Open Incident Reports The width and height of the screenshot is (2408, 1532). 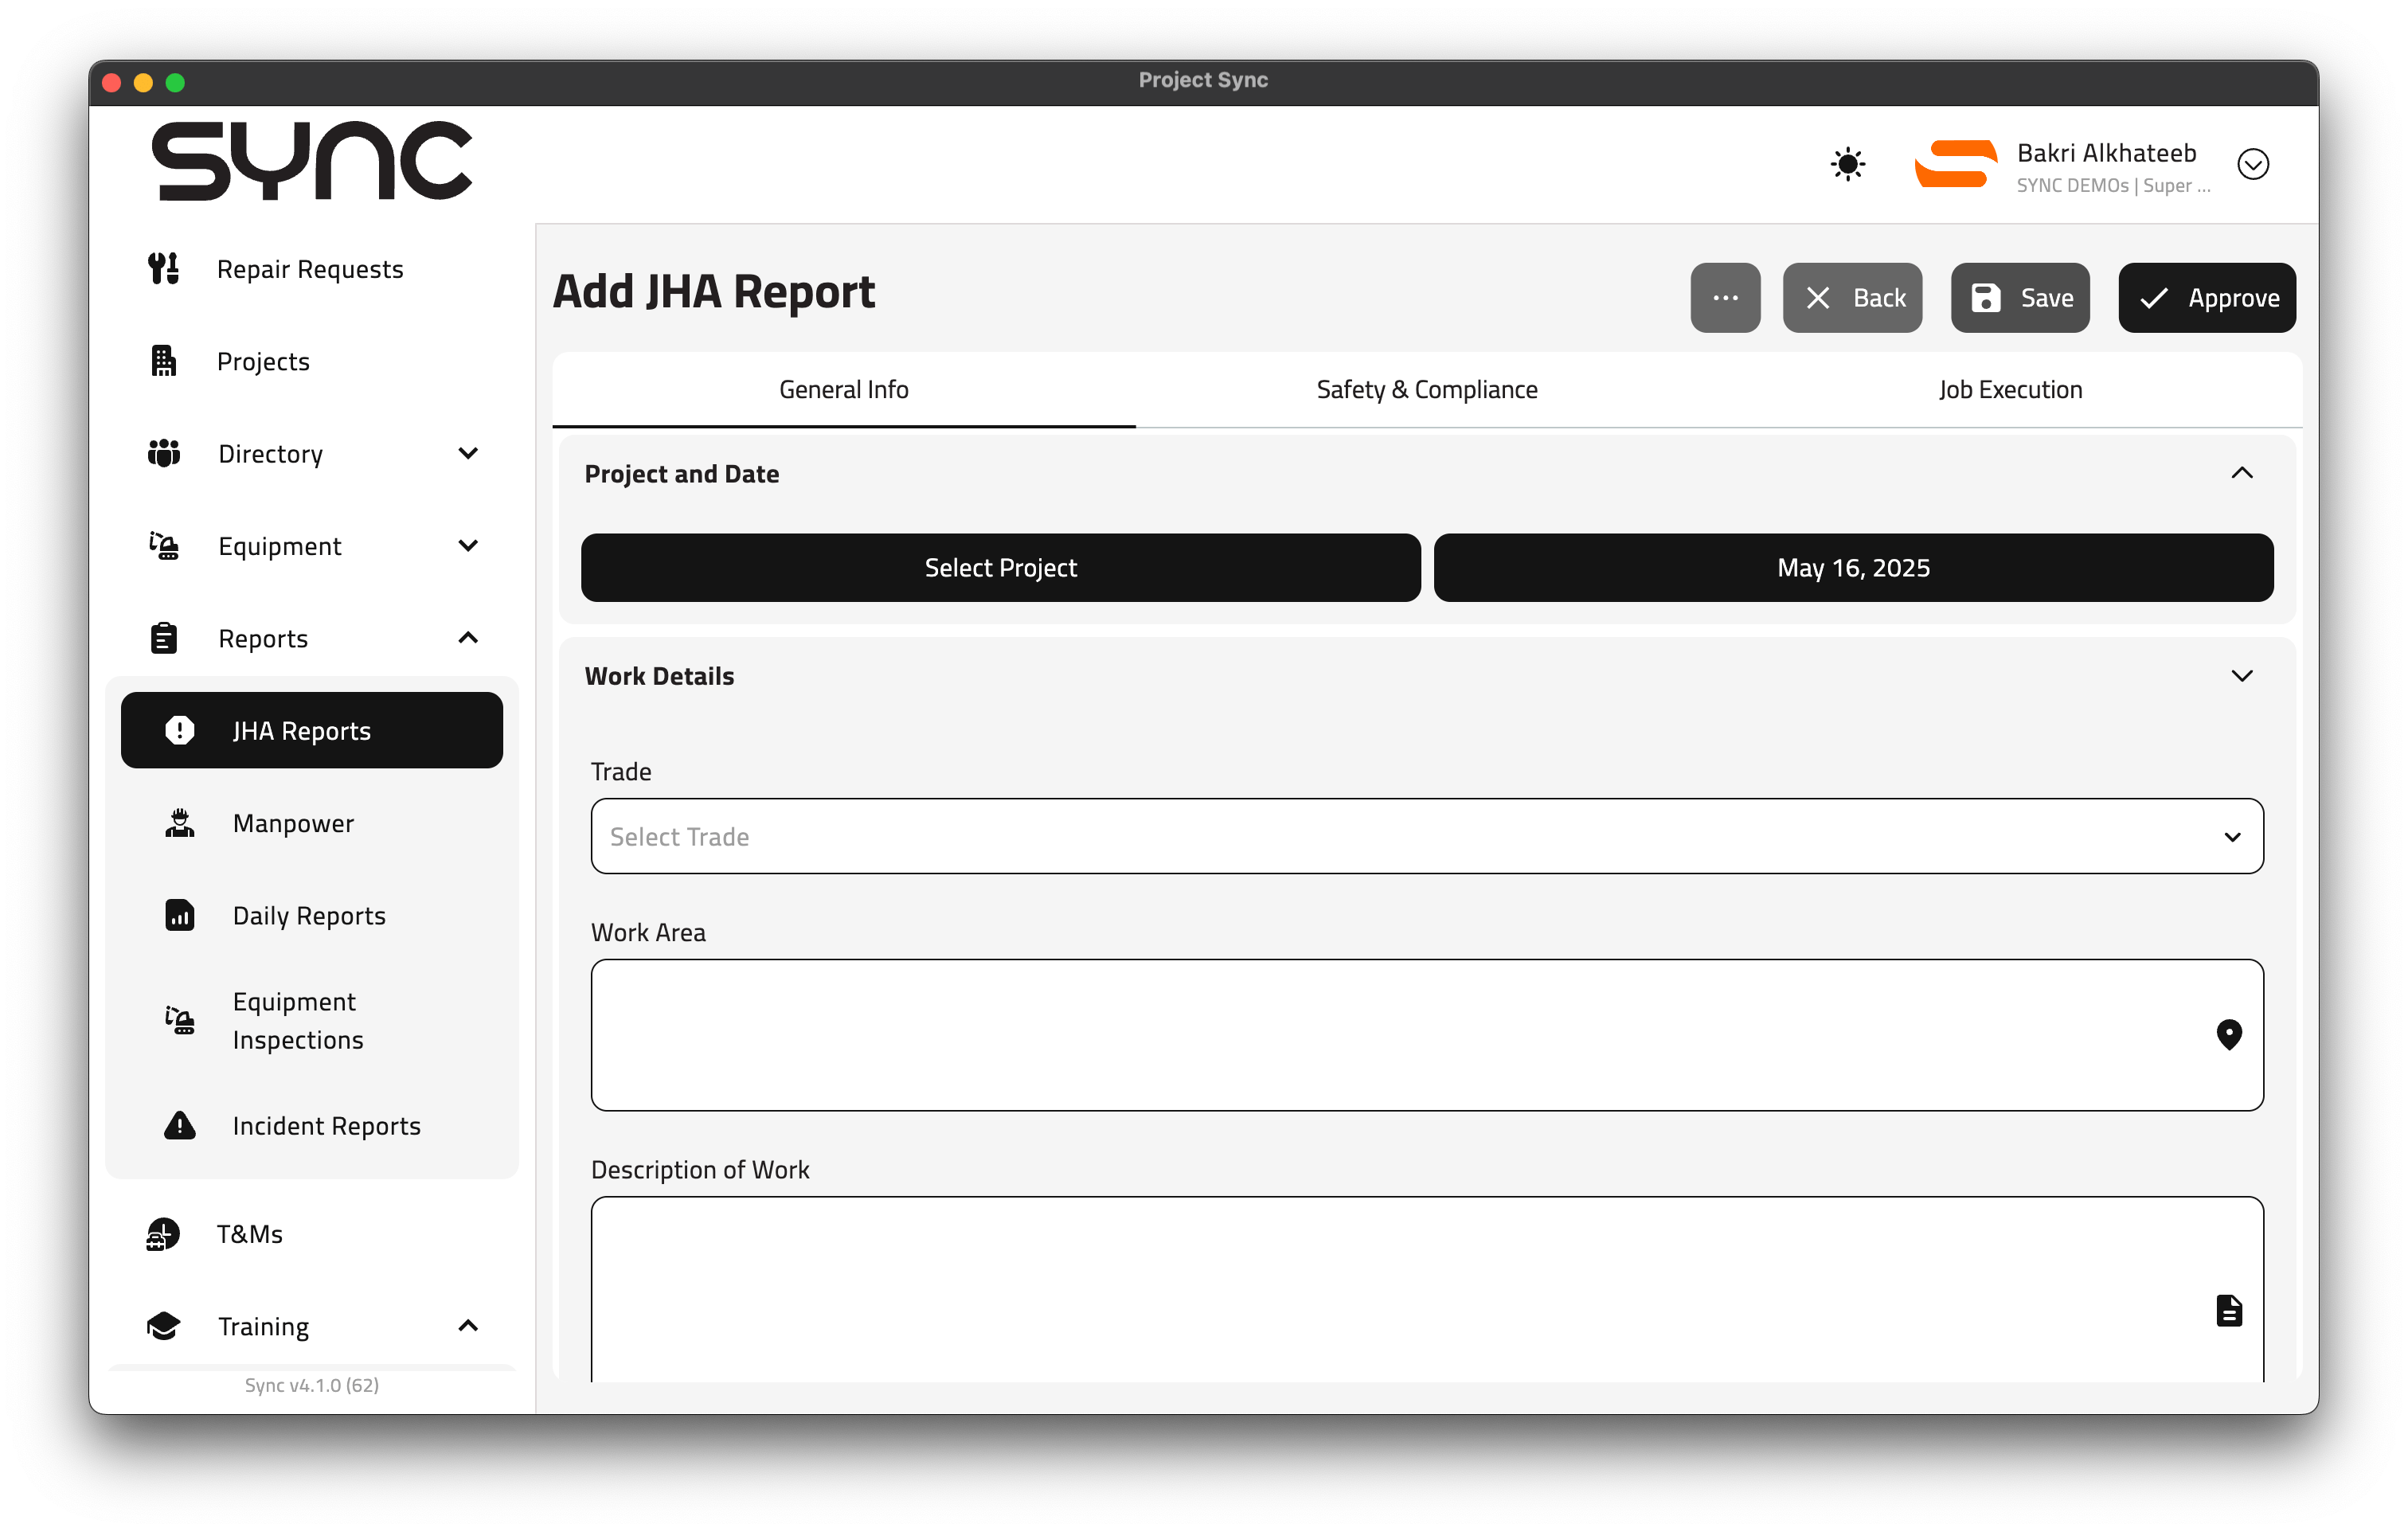coord(312,1125)
